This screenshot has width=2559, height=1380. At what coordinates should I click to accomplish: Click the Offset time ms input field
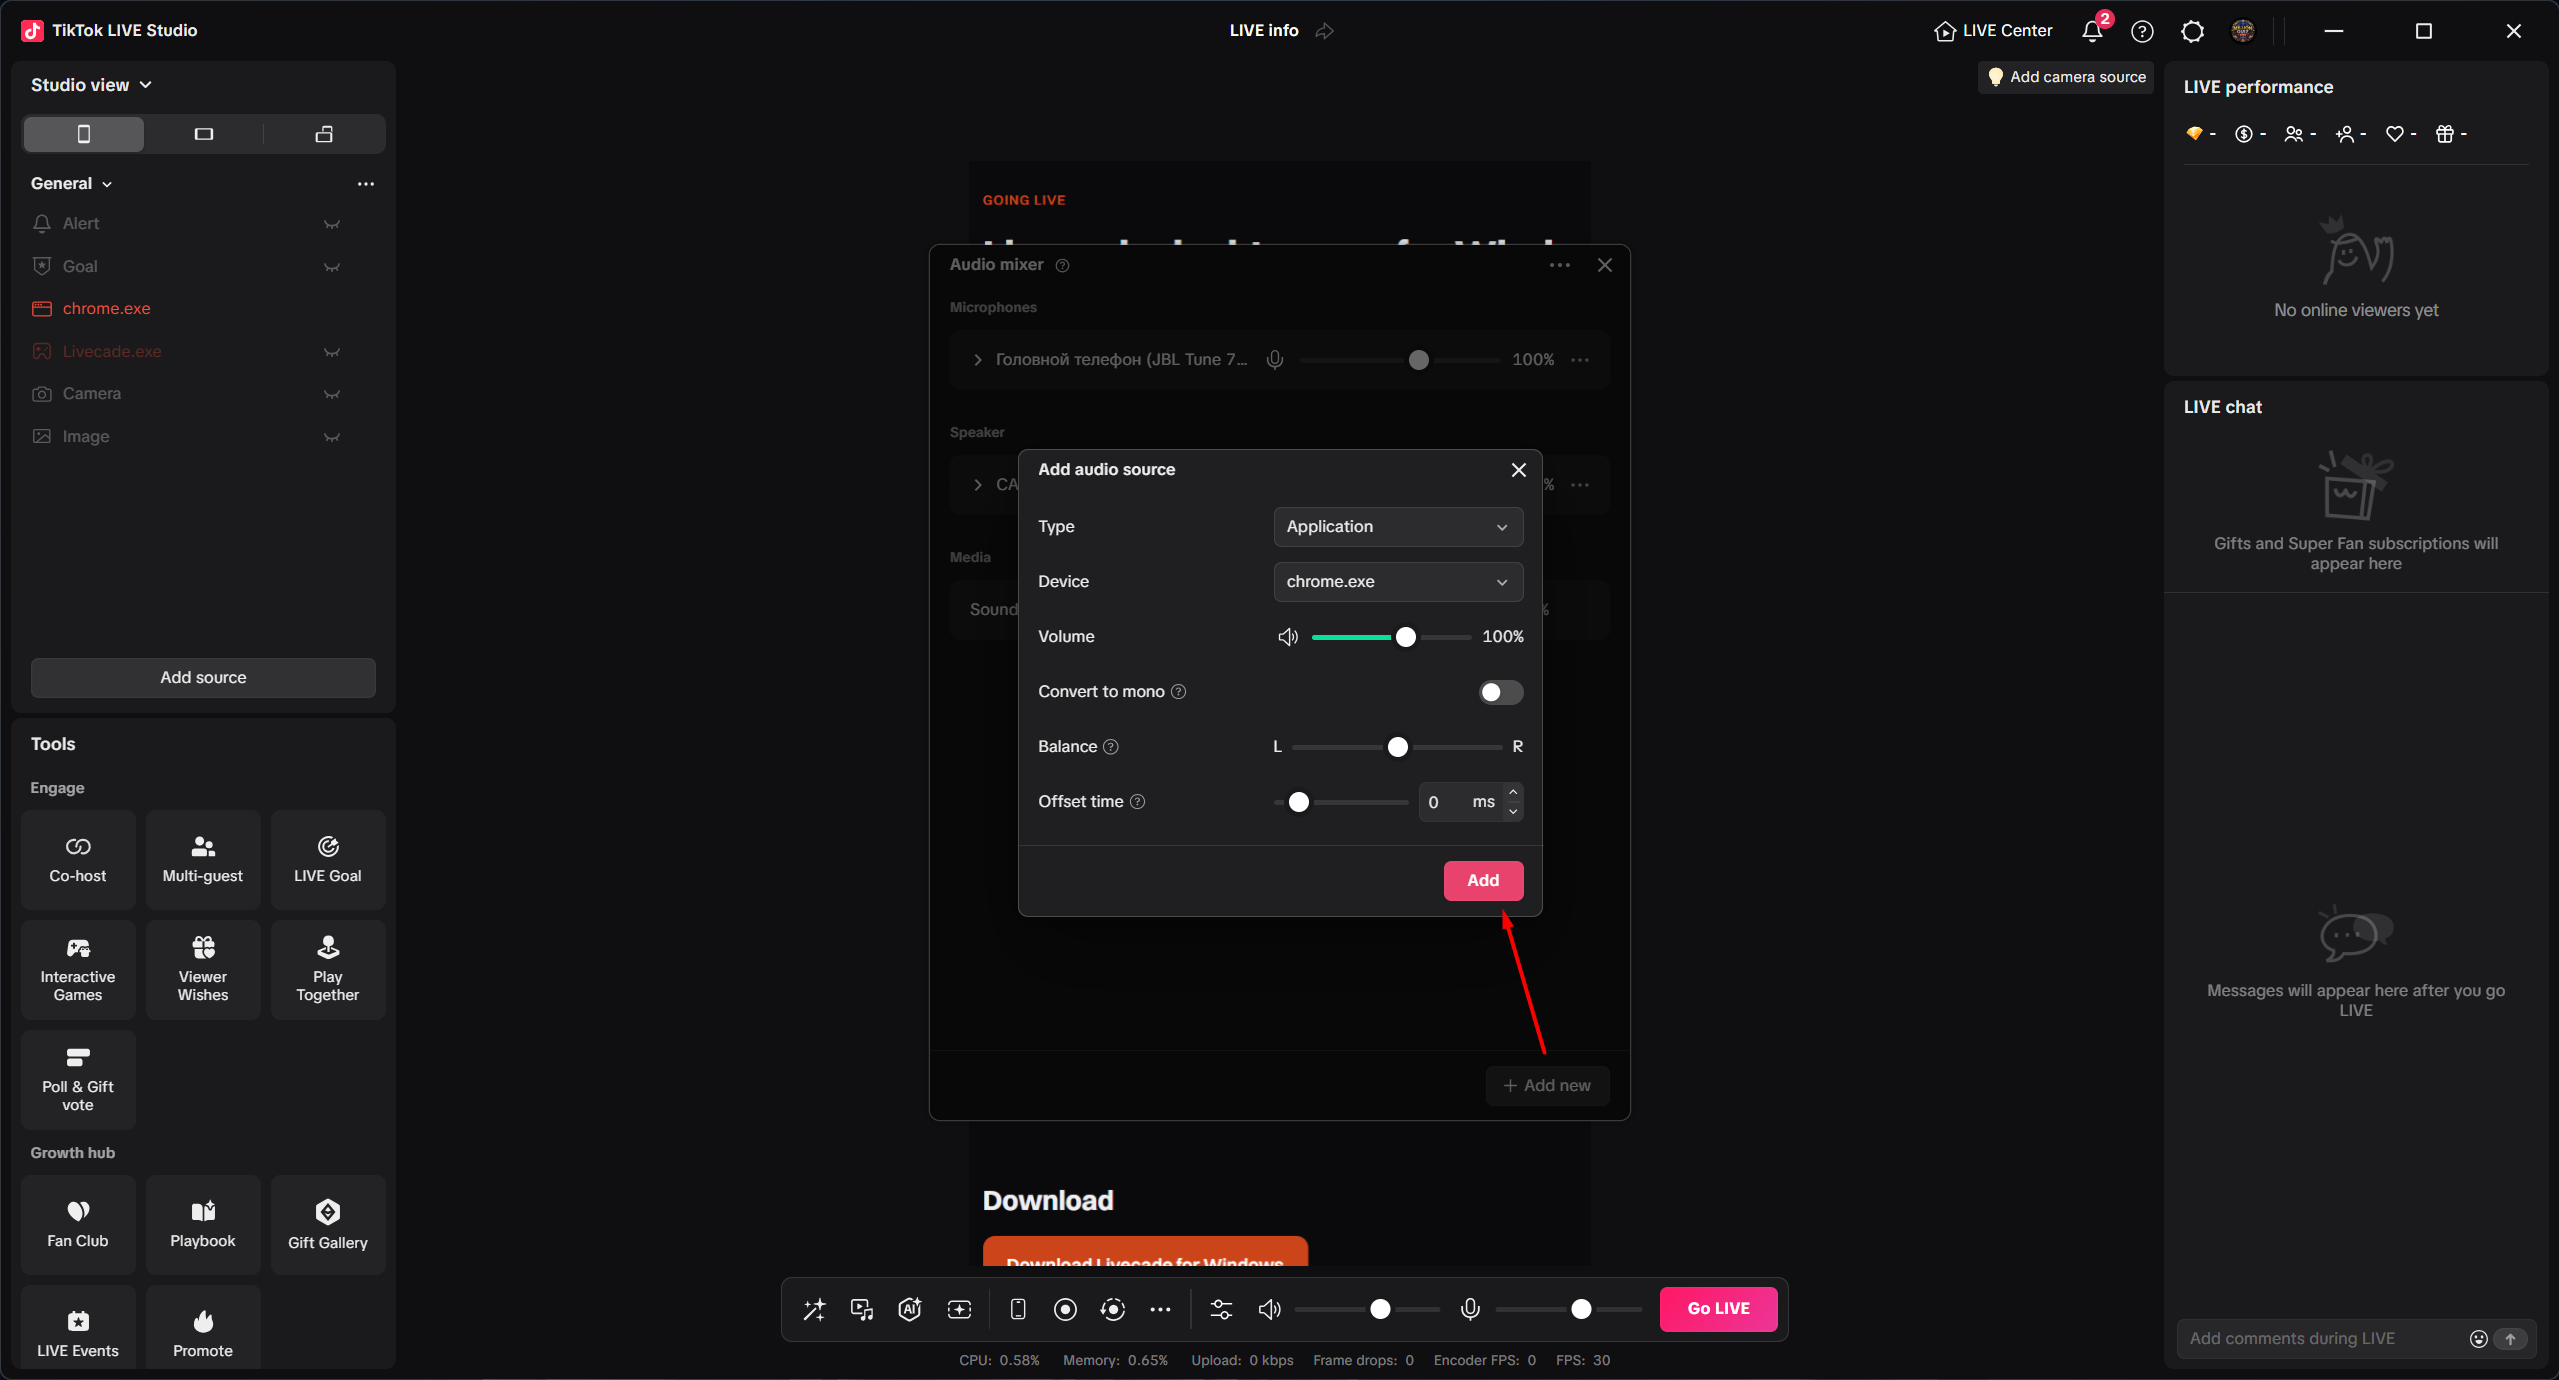[1459, 802]
